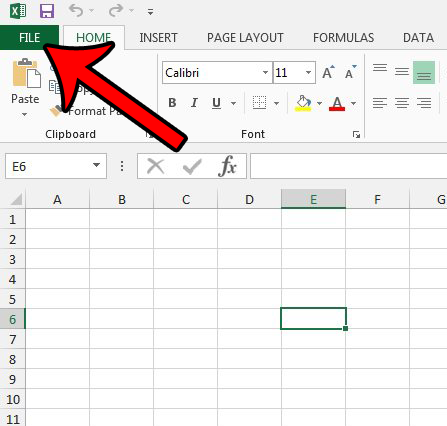This screenshot has height=426, width=447.
Task: Open fill color dropdown arrow
Action: (319, 103)
